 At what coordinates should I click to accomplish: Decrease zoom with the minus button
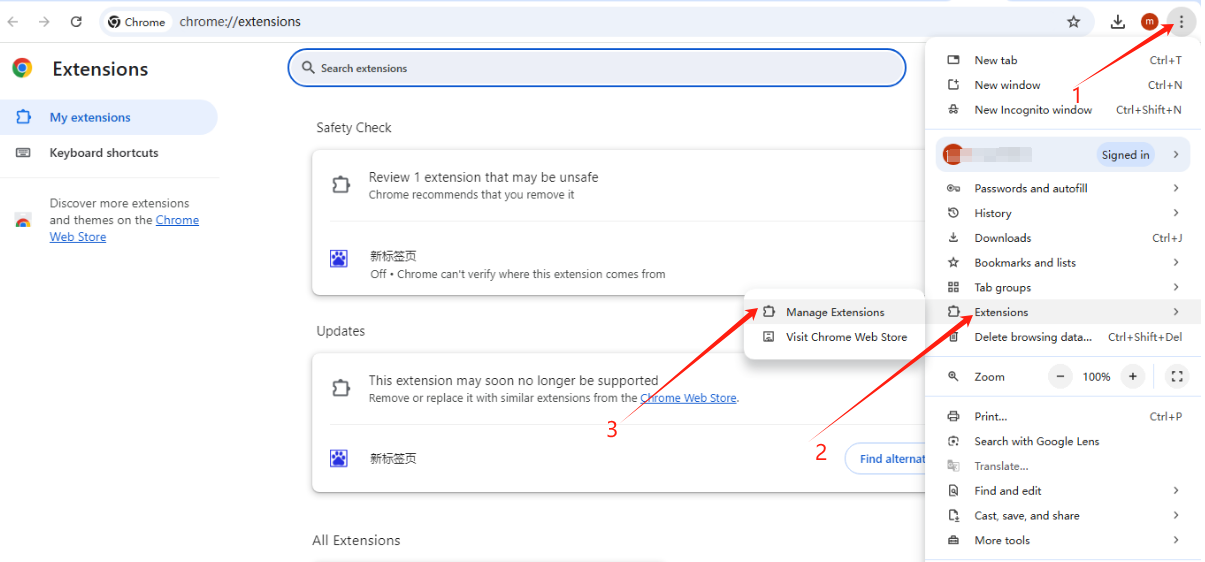tap(1060, 377)
